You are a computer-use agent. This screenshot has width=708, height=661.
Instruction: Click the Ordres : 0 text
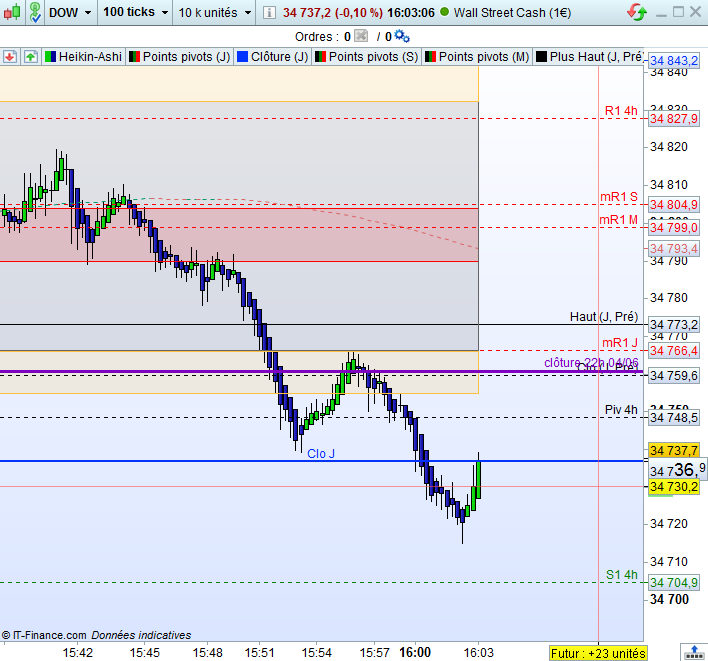[322, 37]
